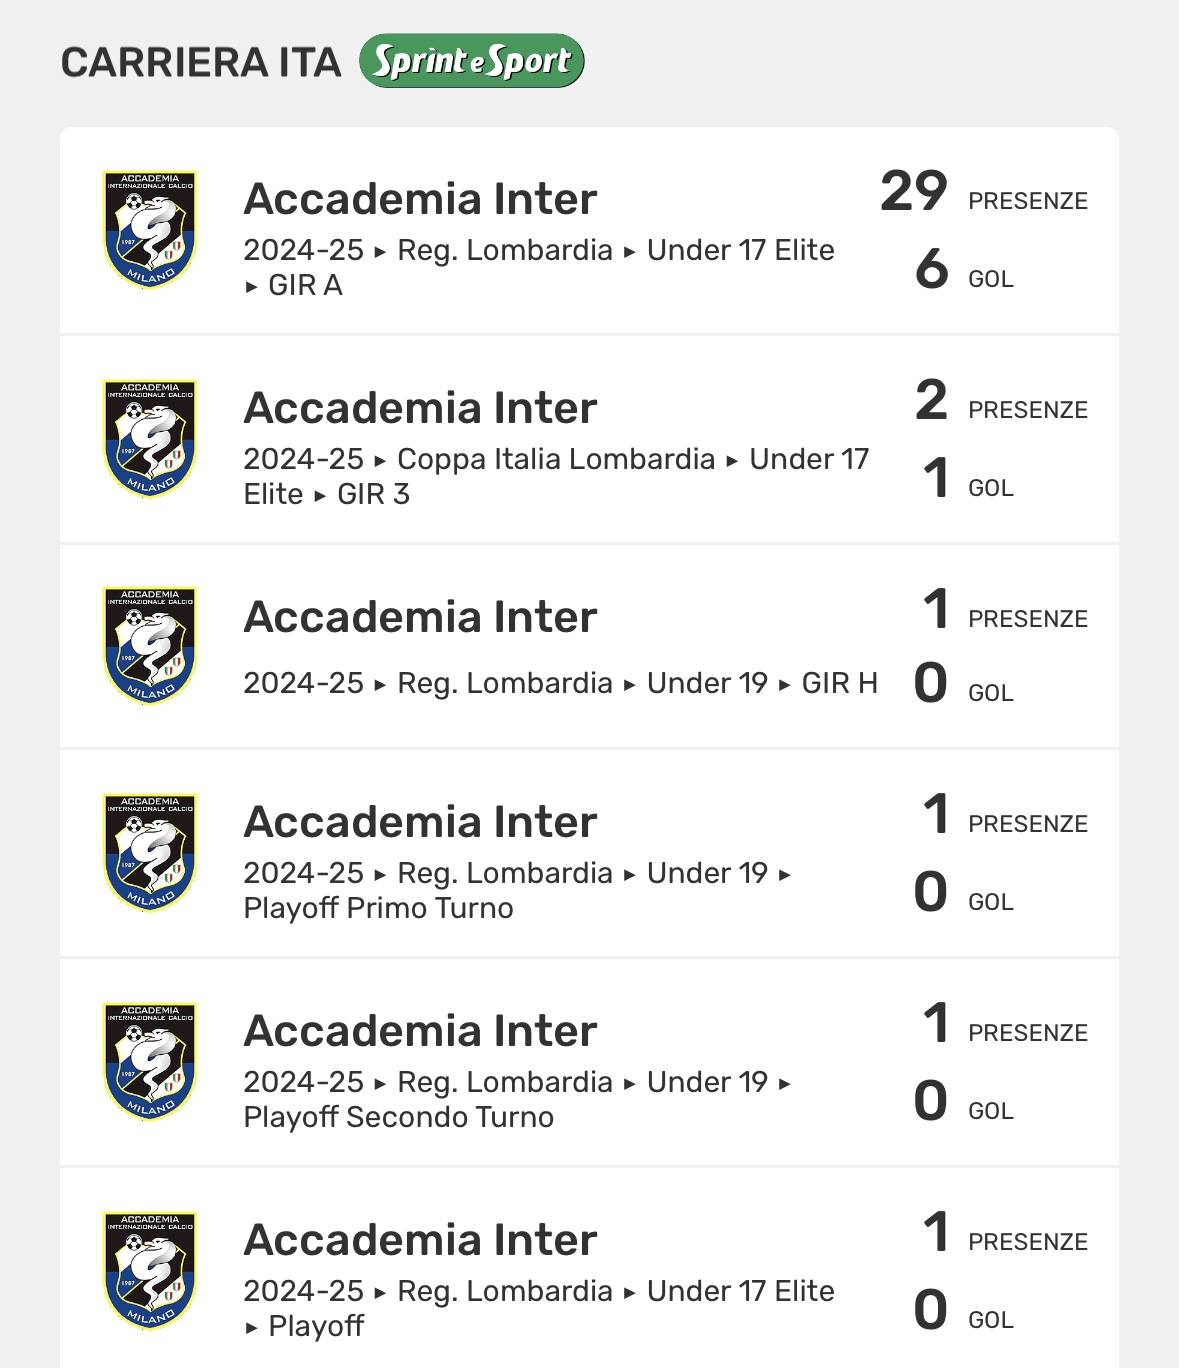Image resolution: width=1179 pixels, height=1368 pixels.
Task: Open Accademia Inter title in Under 19 GIR H row
Action: [x=420, y=617]
